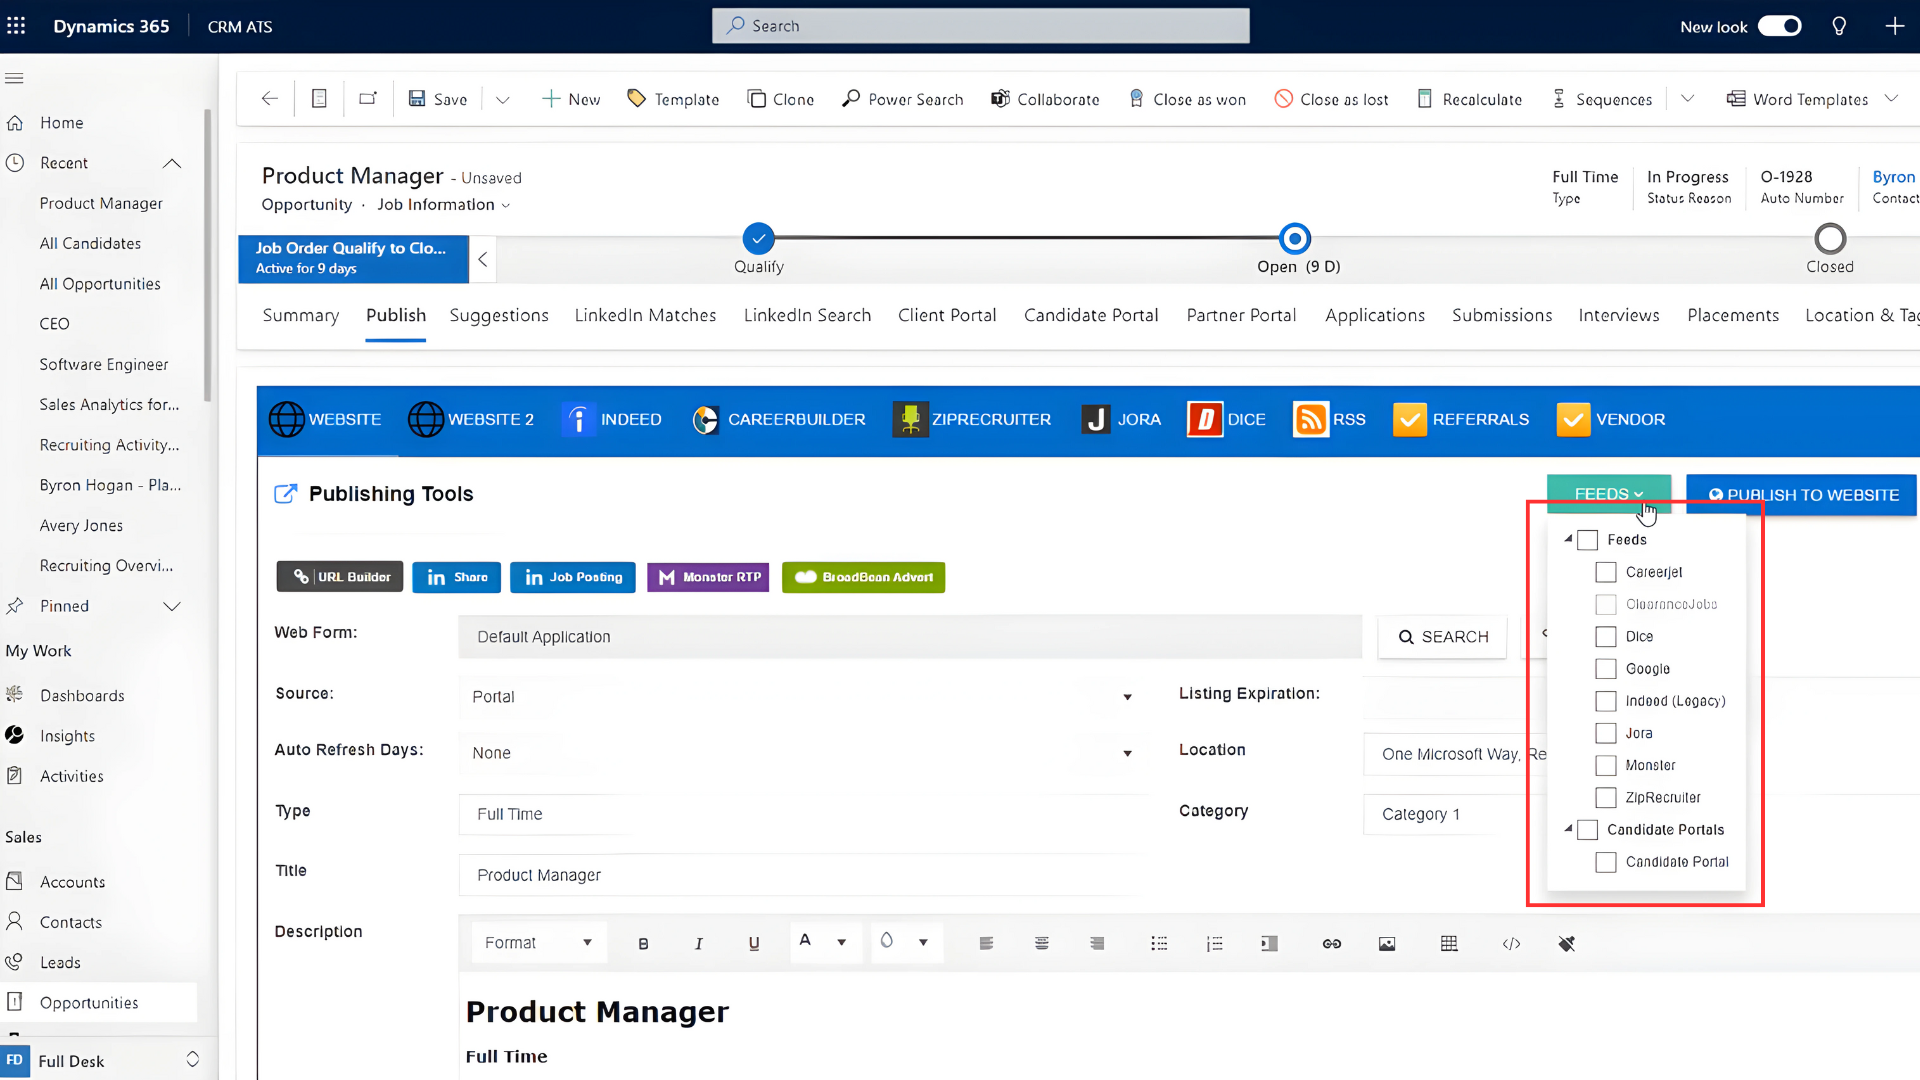Open record set page icon
Image resolution: width=1920 pixels, height=1080 pixels.
(319, 99)
